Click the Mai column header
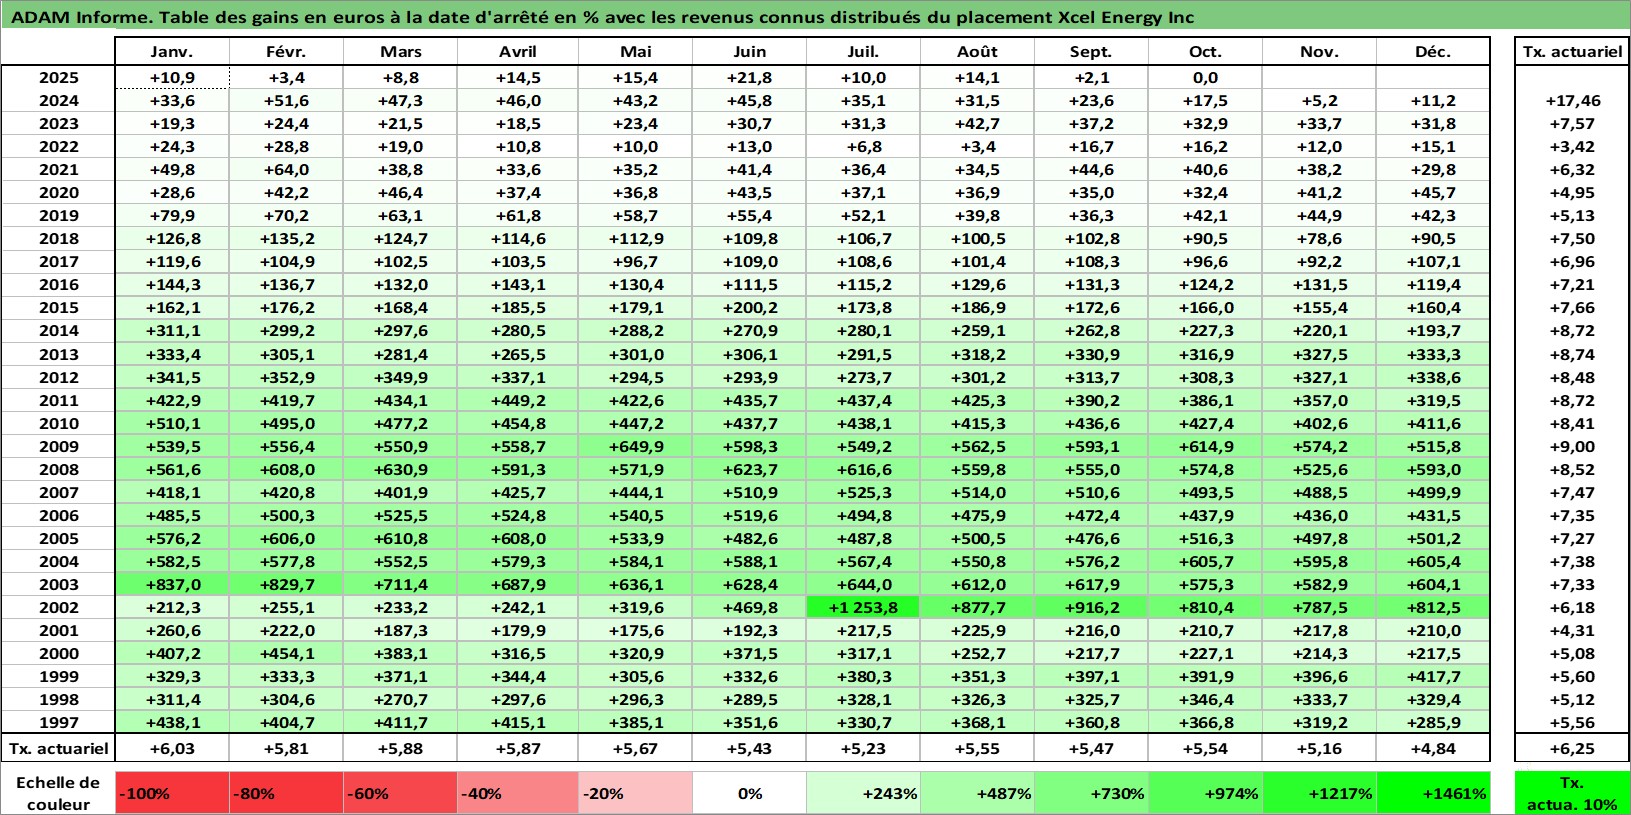 pos(636,51)
